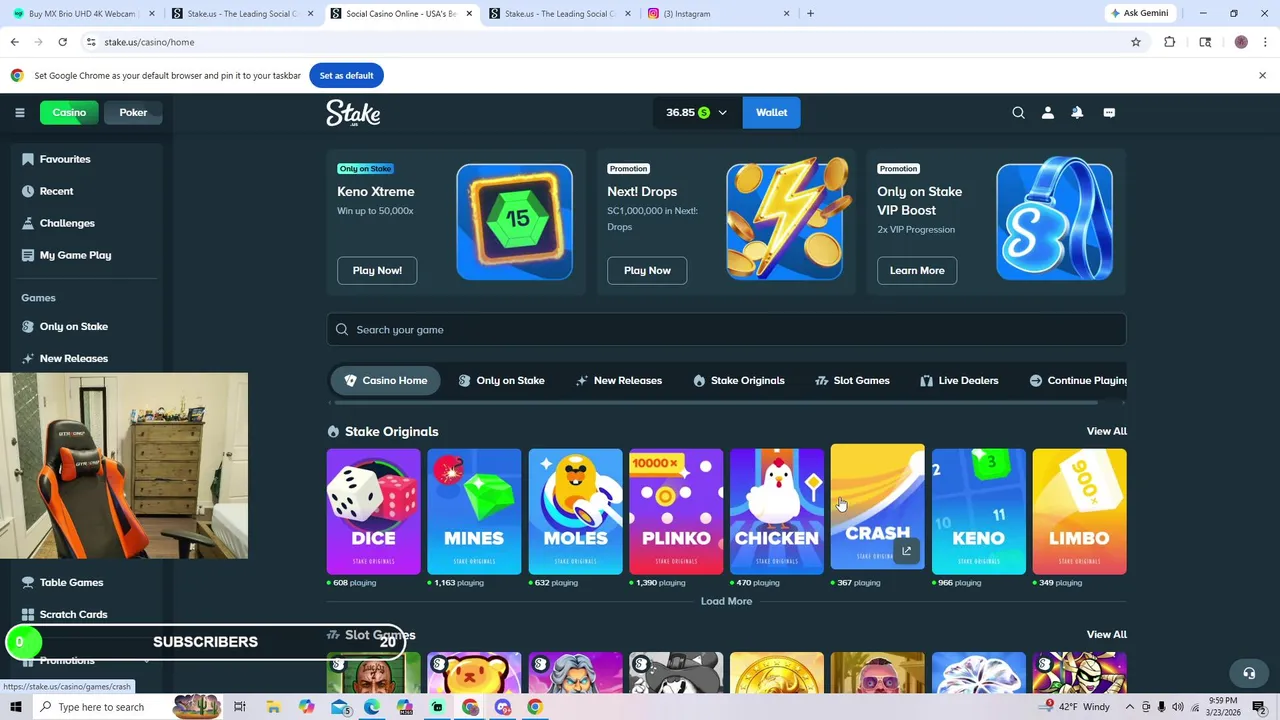Open My Game Play in sidebar
The width and height of the screenshot is (1280, 720).
[x=75, y=255]
